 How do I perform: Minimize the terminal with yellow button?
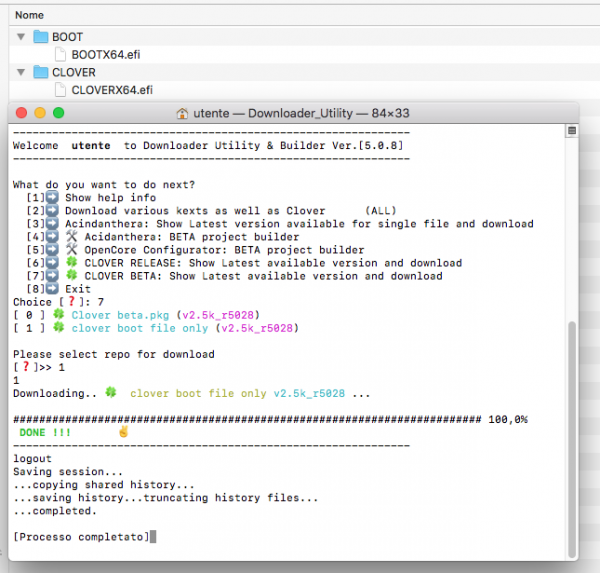(40, 113)
